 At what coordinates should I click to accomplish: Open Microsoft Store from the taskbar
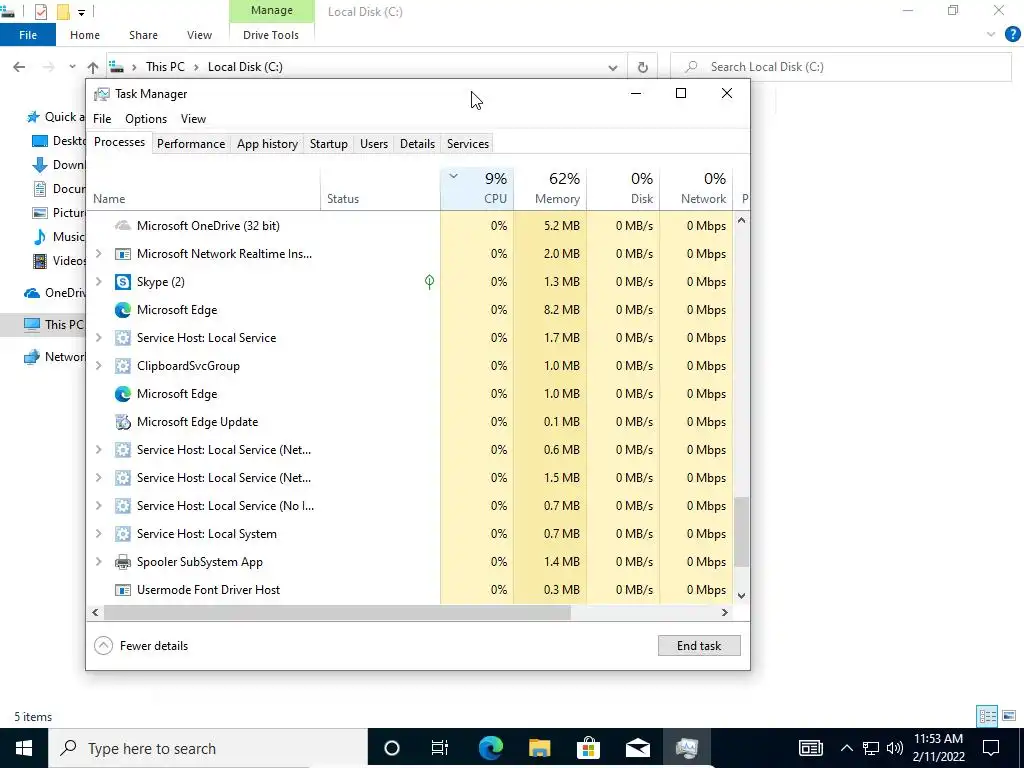(x=588, y=748)
